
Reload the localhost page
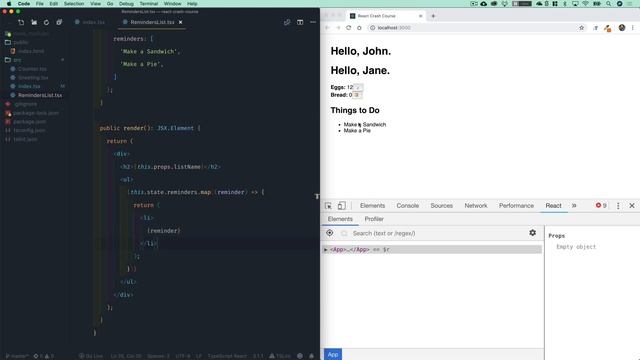pyautogui.click(x=349, y=28)
